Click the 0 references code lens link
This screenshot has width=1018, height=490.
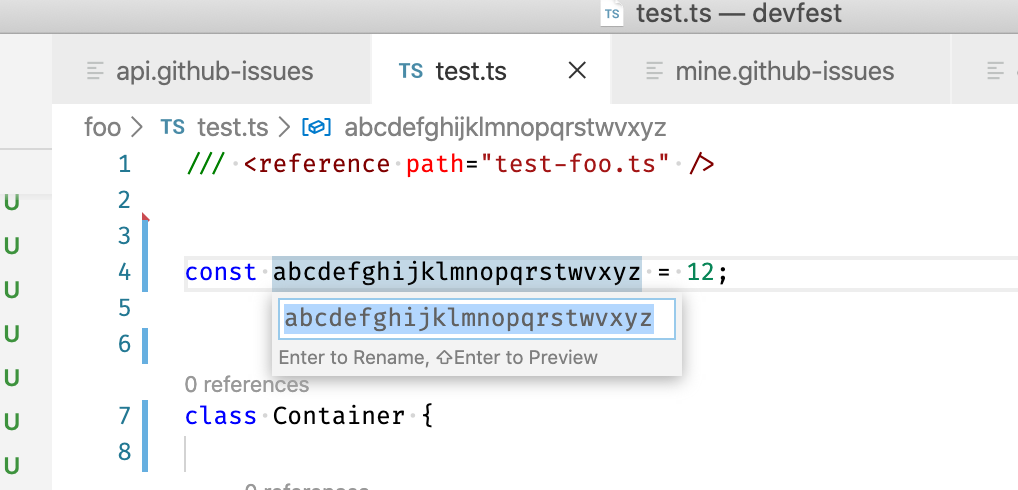coord(247,384)
